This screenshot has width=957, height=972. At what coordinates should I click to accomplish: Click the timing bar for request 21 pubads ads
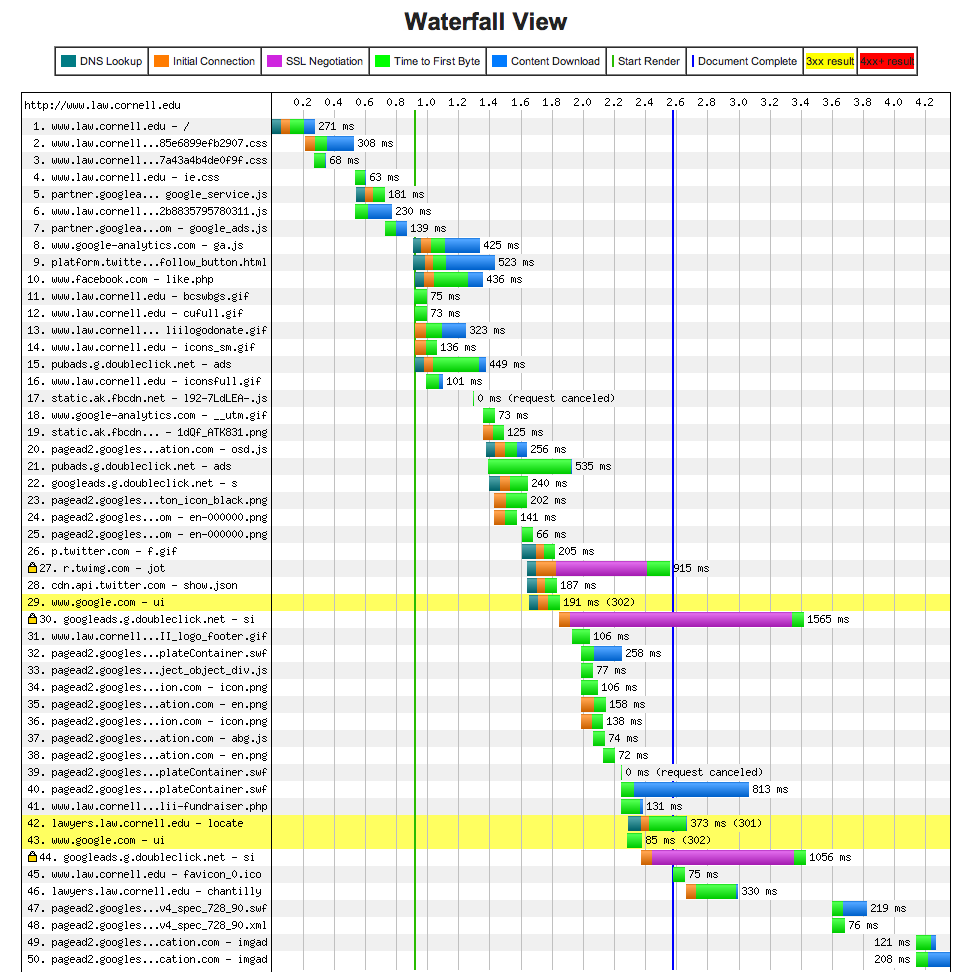point(530,466)
